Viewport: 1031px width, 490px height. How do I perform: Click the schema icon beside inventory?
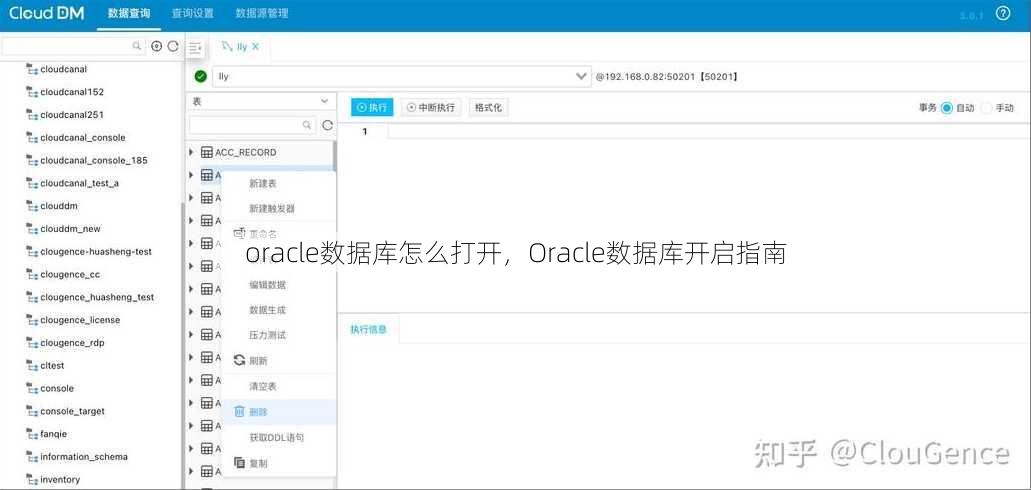click(32, 479)
